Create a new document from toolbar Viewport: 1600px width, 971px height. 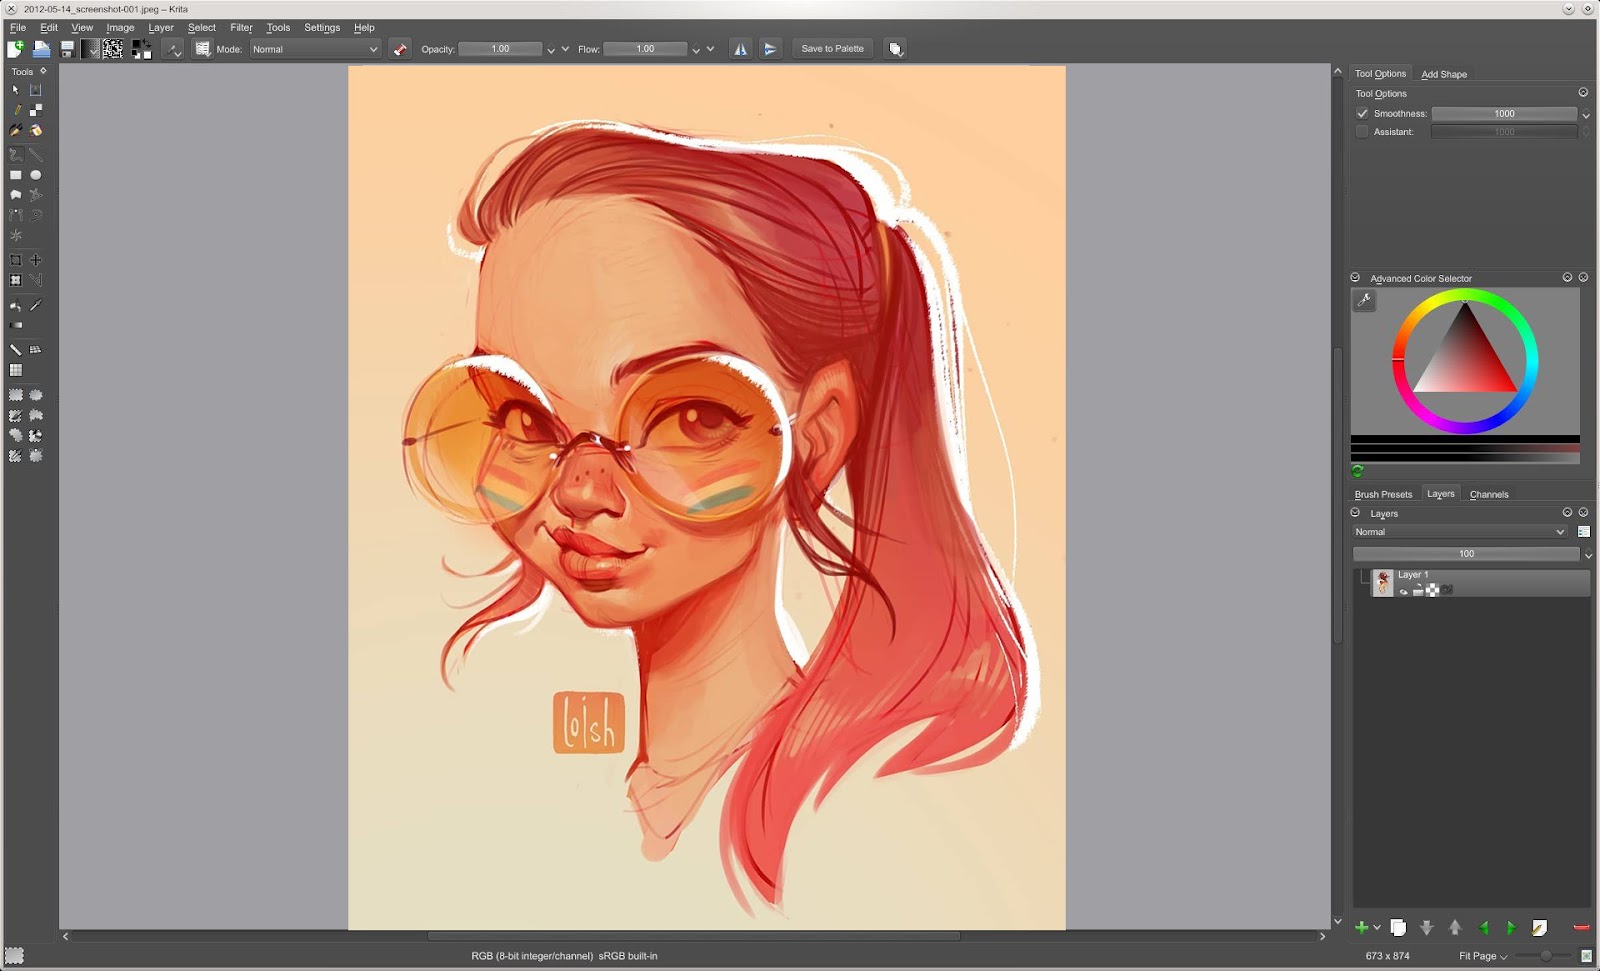pyautogui.click(x=15, y=49)
